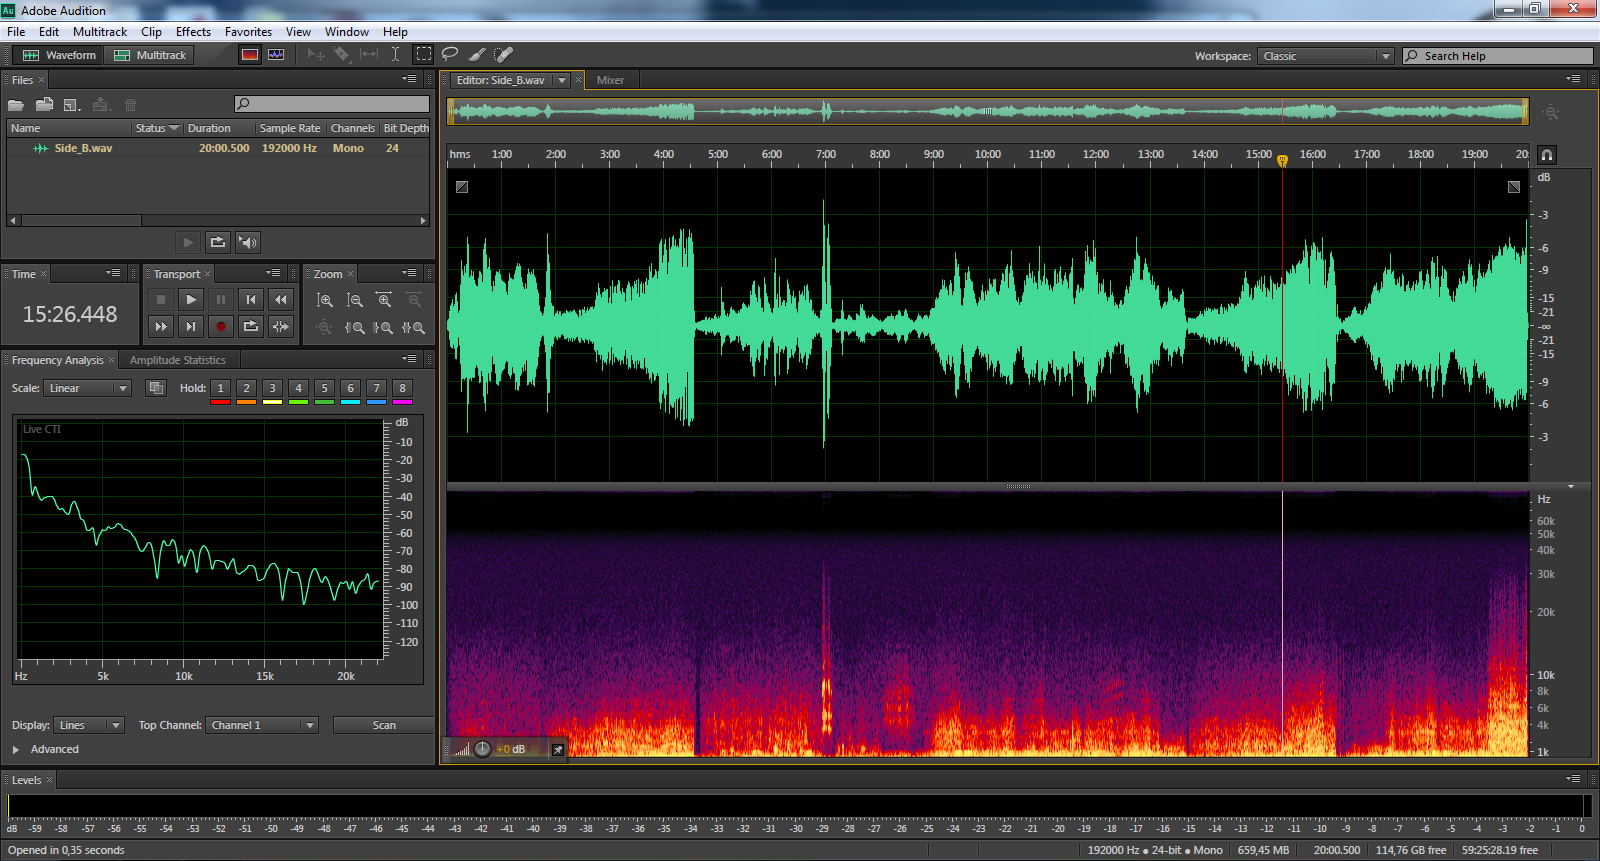The height and width of the screenshot is (861, 1600).
Task: Adjust the HUD amplitude gain knob
Action: tap(482, 749)
